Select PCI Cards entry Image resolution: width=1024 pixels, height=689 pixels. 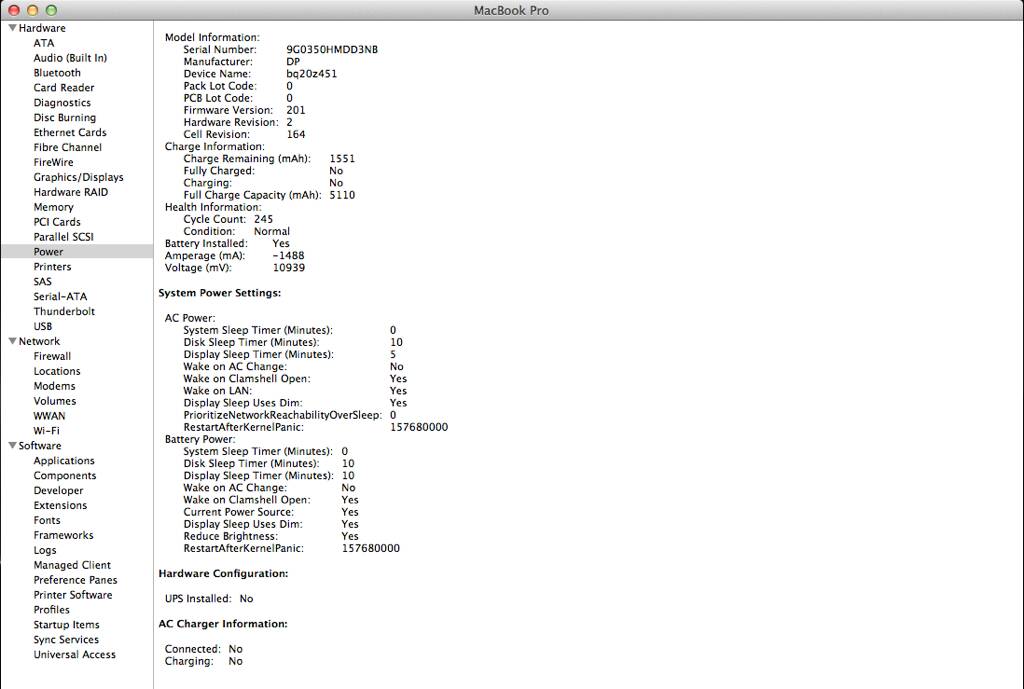pos(57,222)
